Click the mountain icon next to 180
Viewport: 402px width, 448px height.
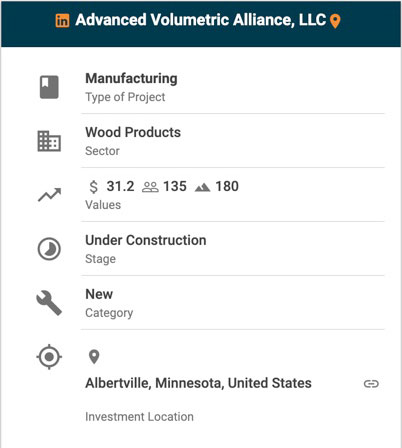point(203,188)
